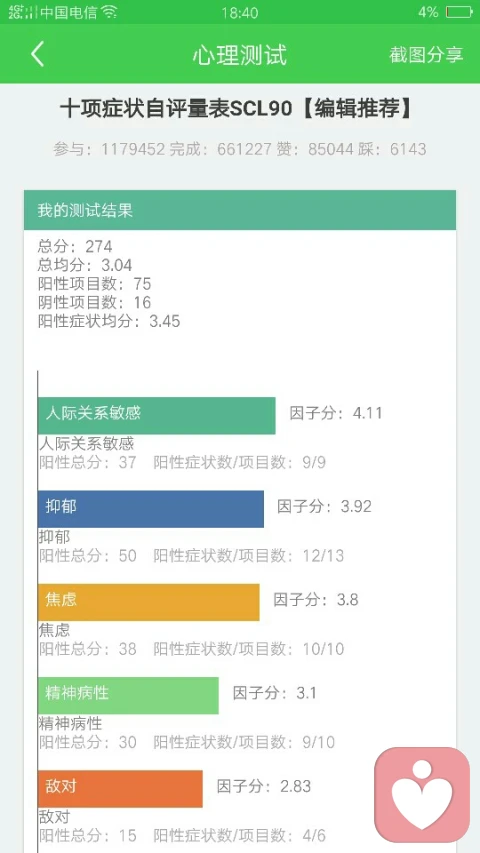Tap the yellow 焦虑 bar
Viewport: 480px width, 853px height.
pos(149,602)
